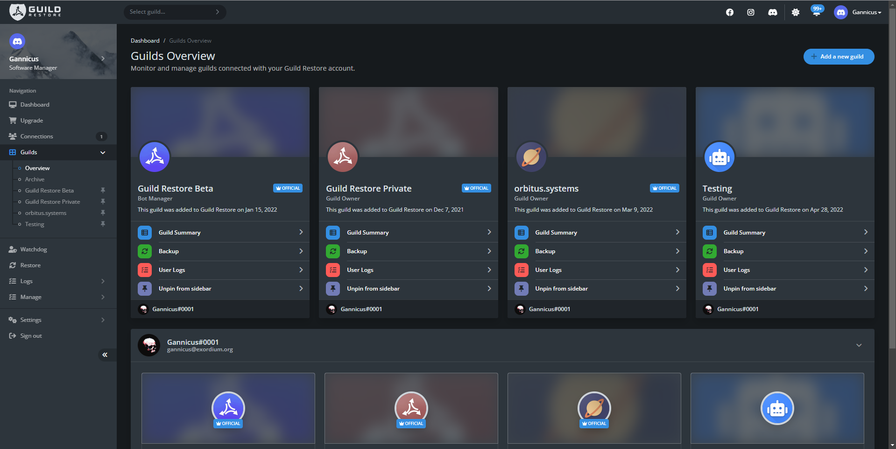Open User Logs for Testing
Viewport: 896px width, 449px height.
click(x=785, y=270)
